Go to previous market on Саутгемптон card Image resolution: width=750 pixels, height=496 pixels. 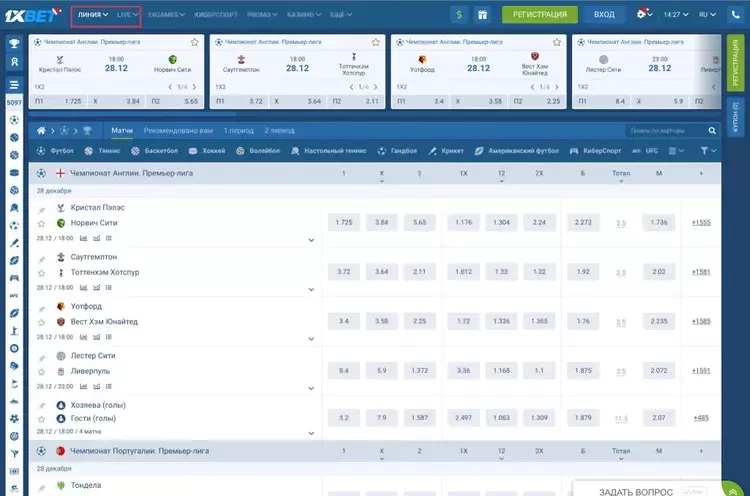pyautogui.click(x=351, y=87)
